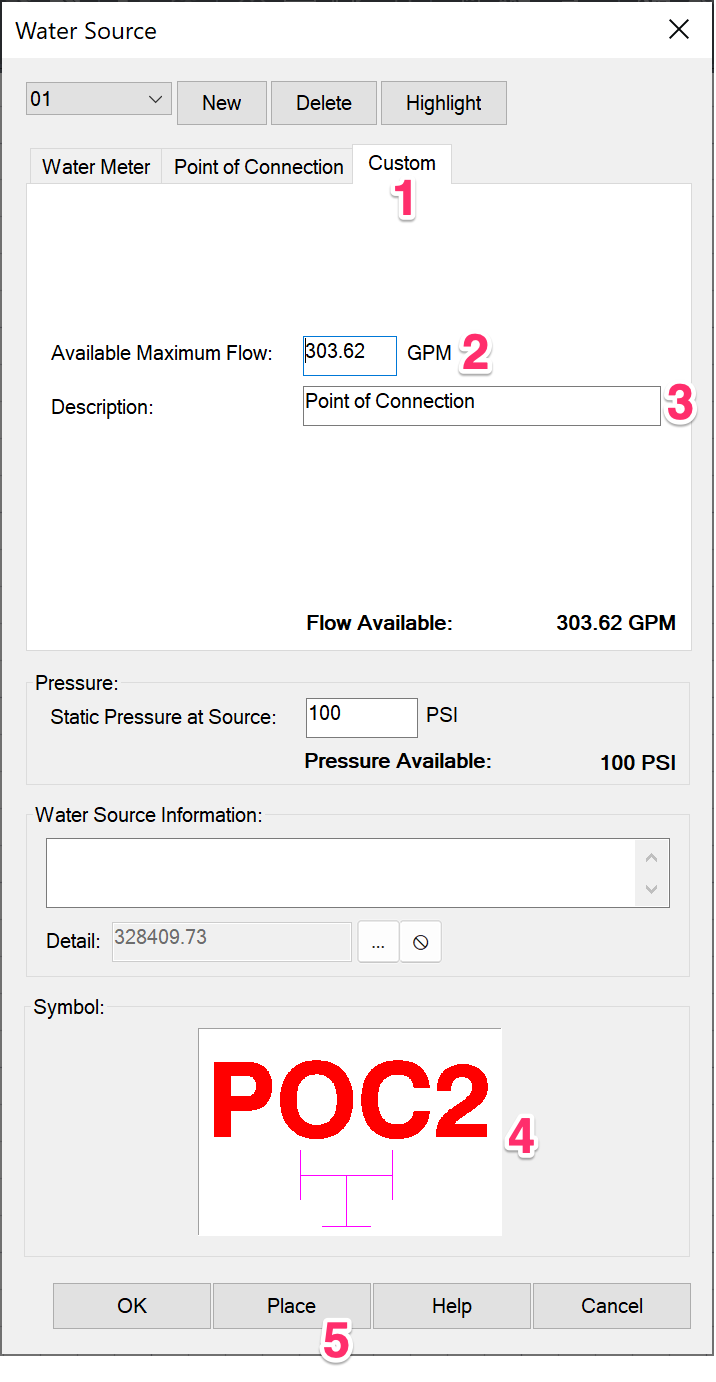Close the Water Source window

click(679, 30)
